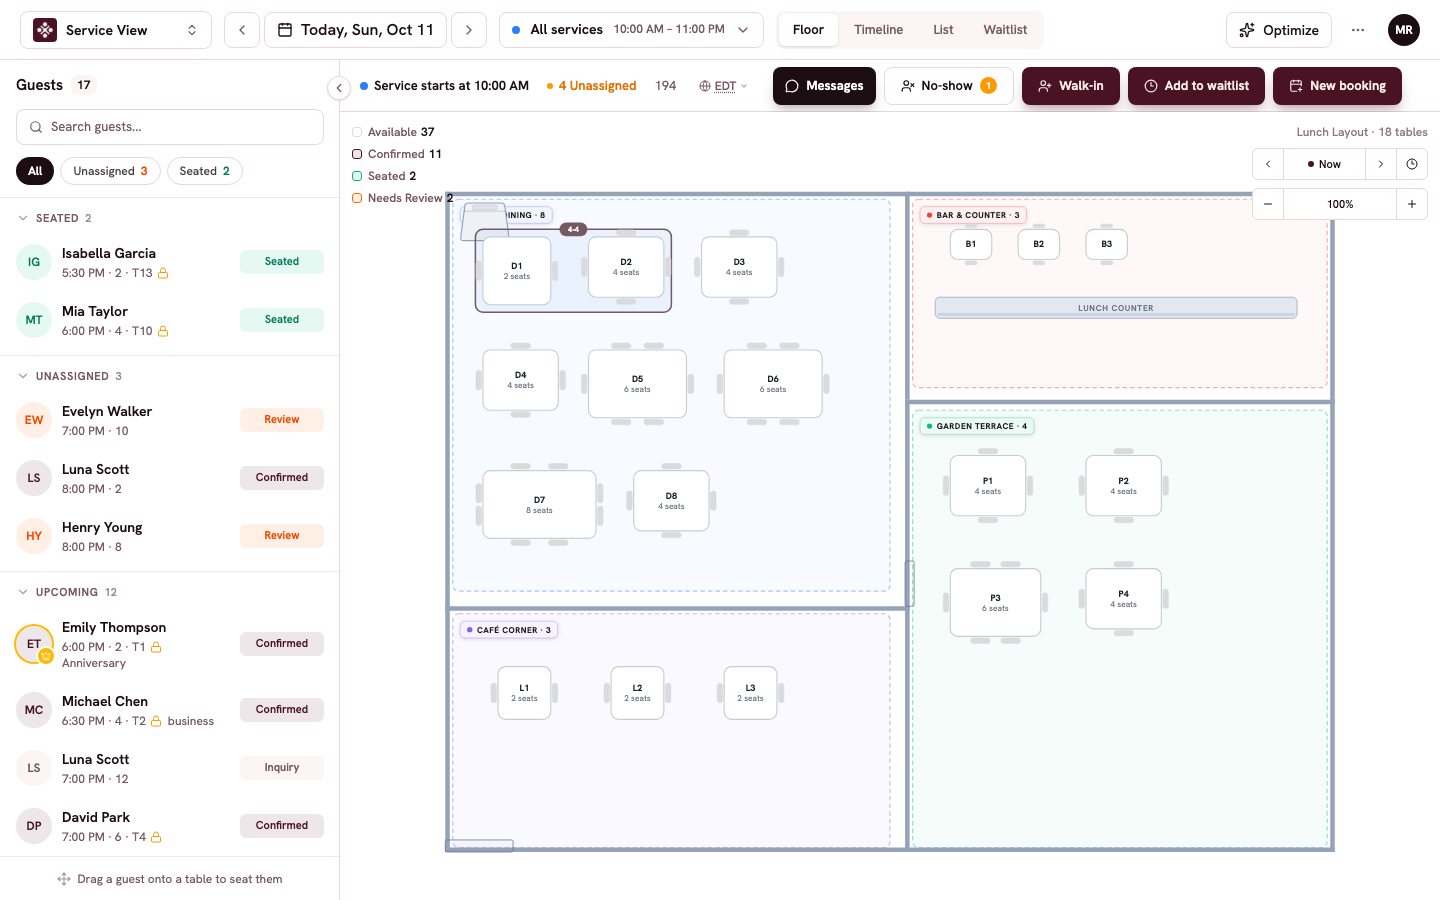Image resolution: width=1440 pixels, height=900 pixels.
Task: Switch to the Waitlist tab
Action: coord(1005,30)
